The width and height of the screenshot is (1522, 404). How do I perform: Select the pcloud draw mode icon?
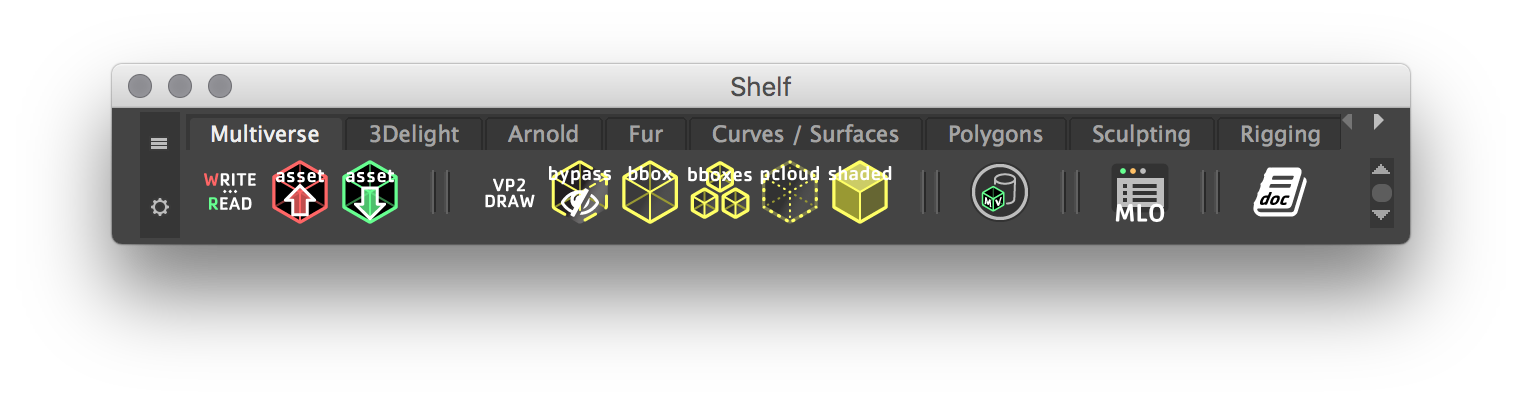click(x=790, y=192)
